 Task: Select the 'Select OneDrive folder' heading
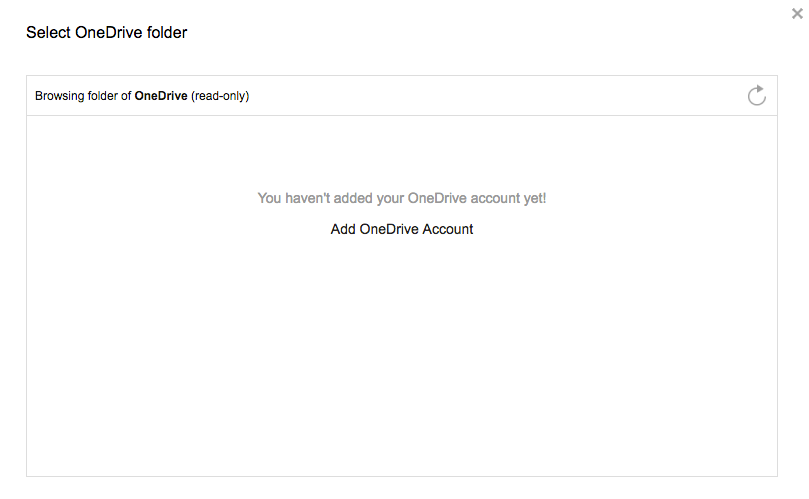point(106,33)
